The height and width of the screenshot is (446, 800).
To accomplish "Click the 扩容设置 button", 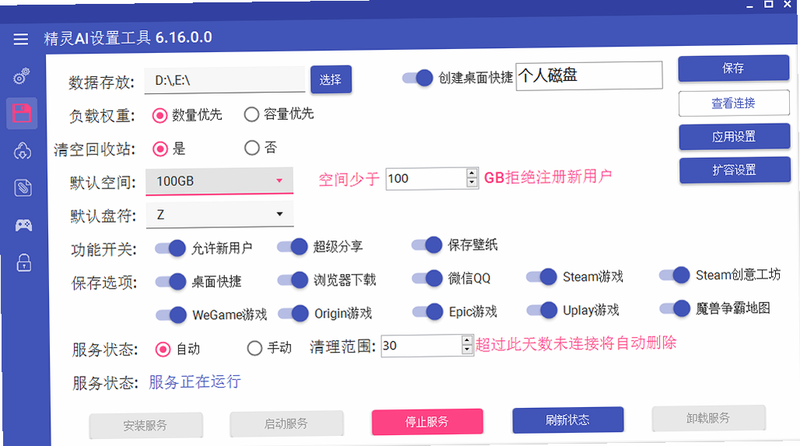I will click(x=735, y=170).
